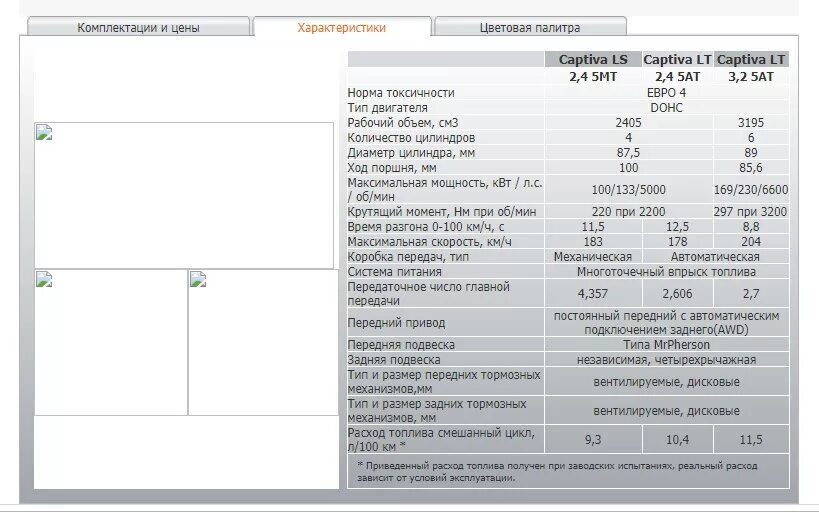The image size is (819, 517).
Task: Open the bottom-right small image placeholder
Action: [263, 342]
